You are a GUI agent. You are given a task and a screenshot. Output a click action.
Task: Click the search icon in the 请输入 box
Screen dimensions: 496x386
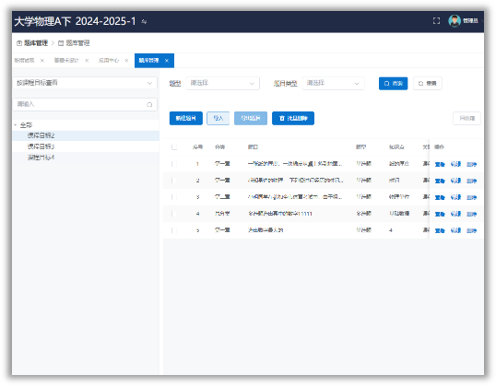149,104
